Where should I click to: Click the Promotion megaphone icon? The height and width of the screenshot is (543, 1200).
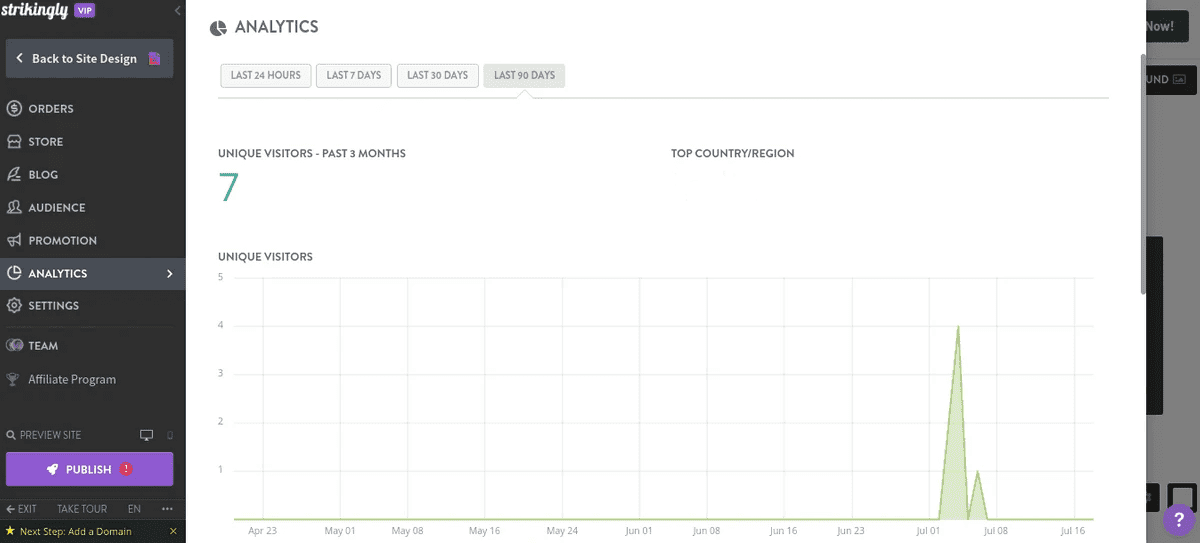(14, 240)
